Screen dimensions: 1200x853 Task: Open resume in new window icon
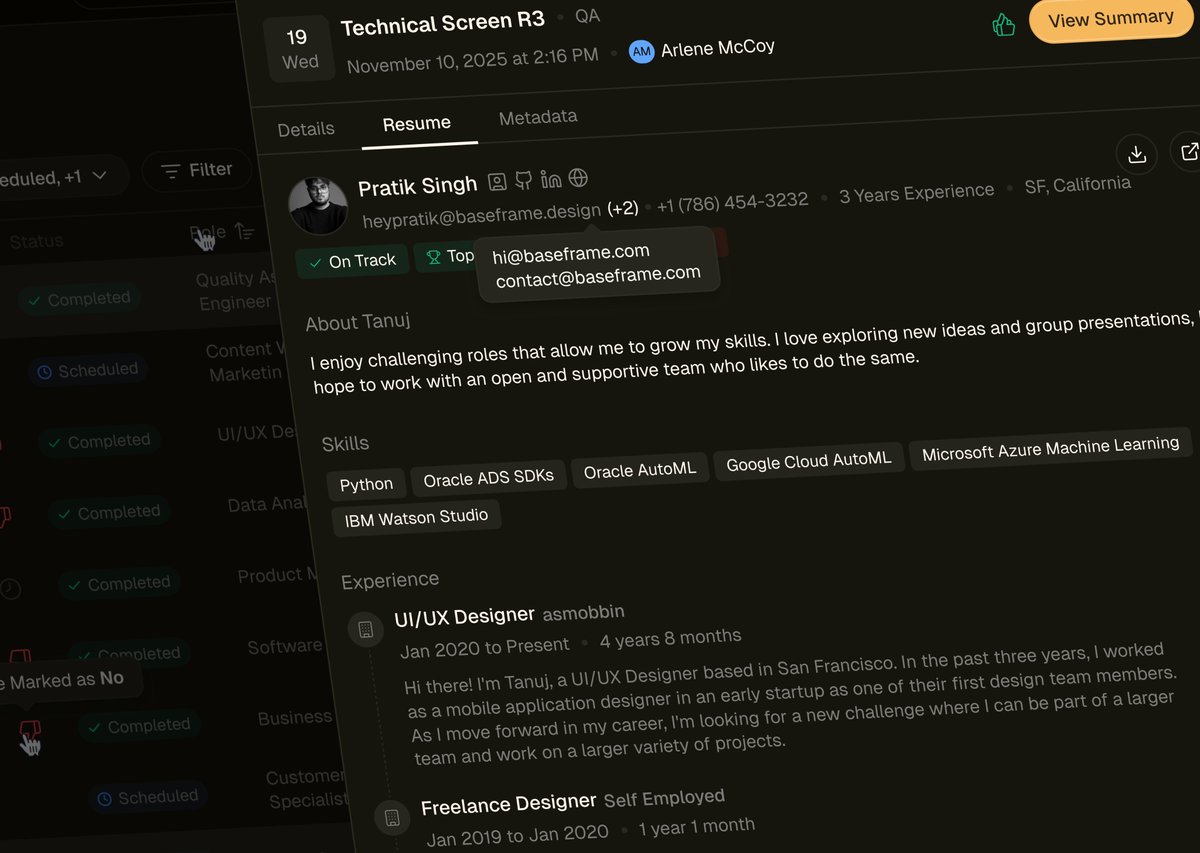pos(1188,152)
